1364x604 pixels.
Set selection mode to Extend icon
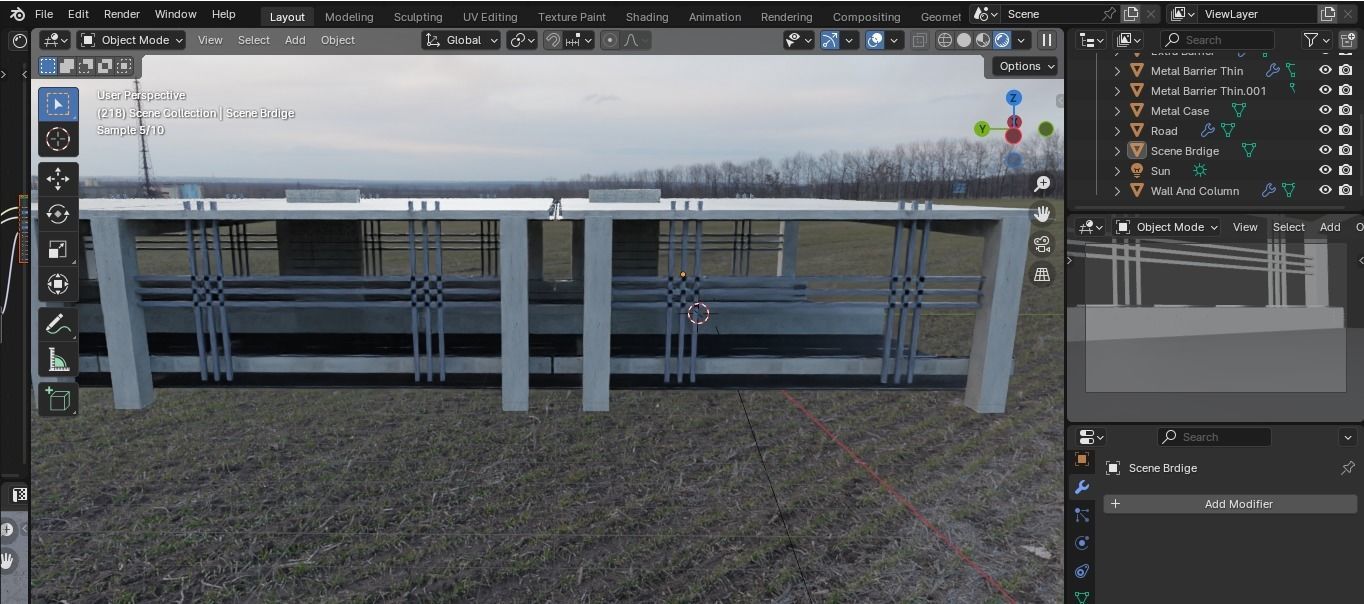coord(67,66)
